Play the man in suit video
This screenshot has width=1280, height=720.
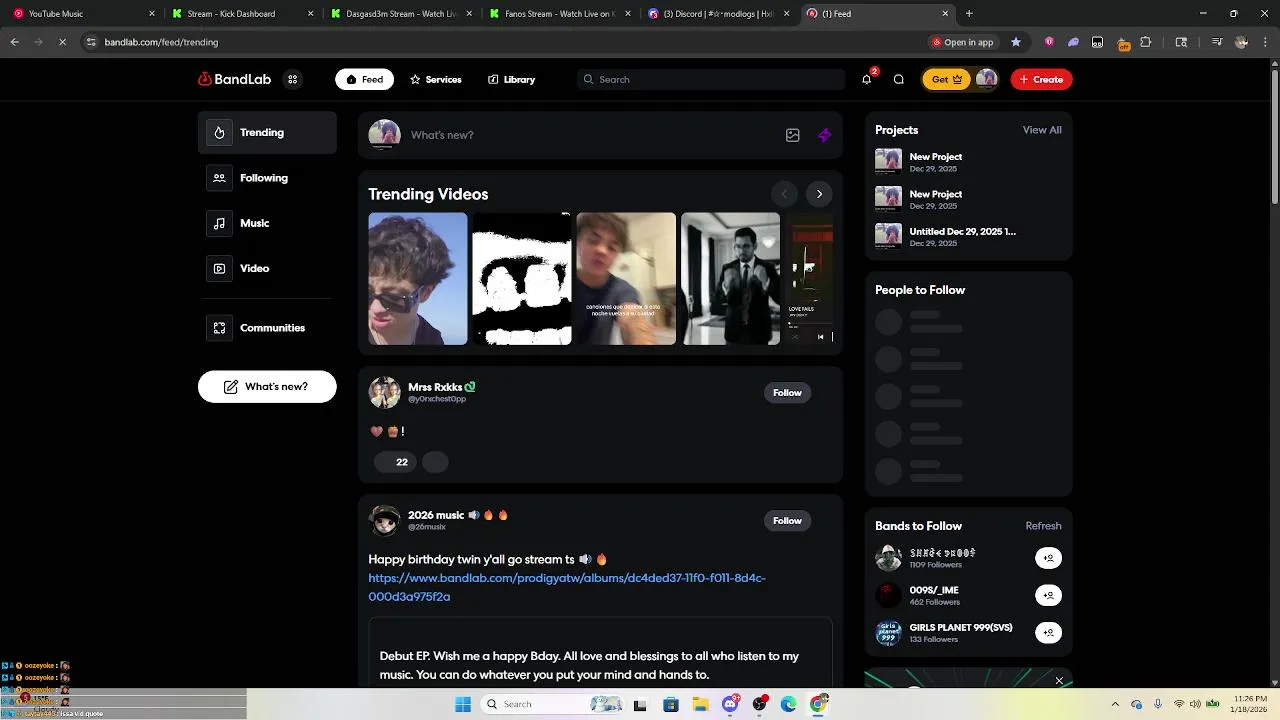(731, 279)
